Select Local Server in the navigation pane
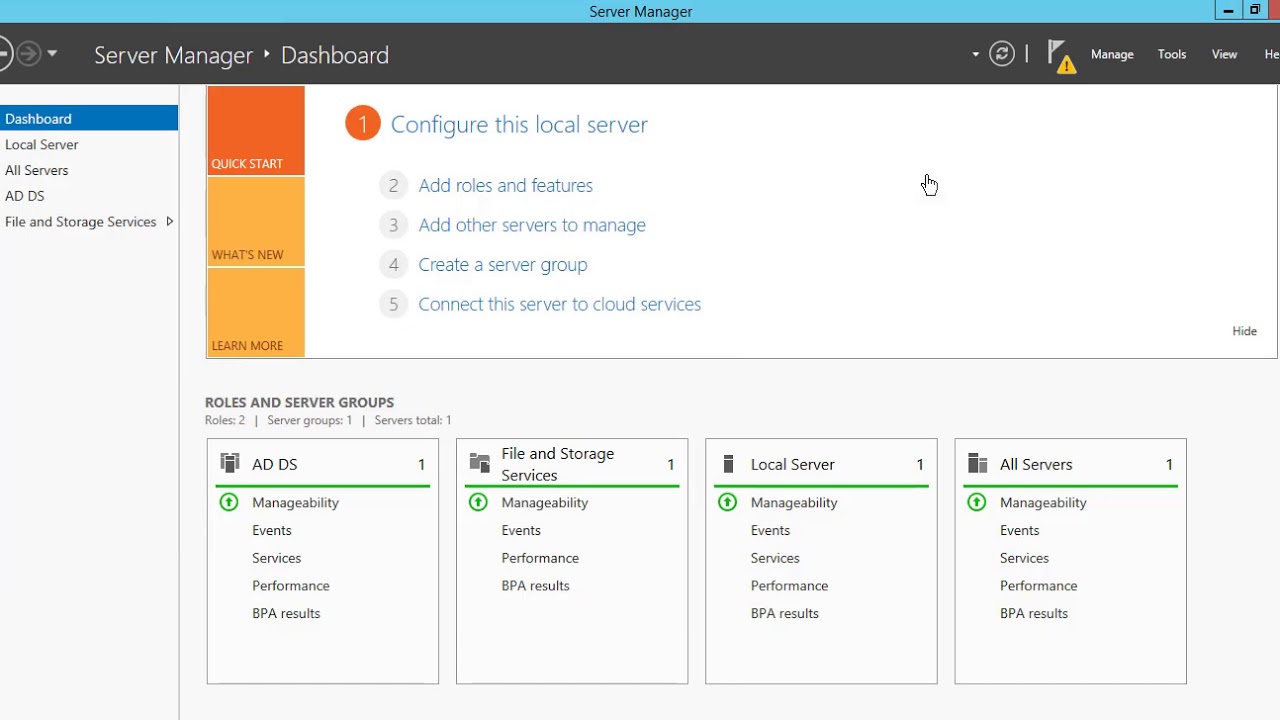The width and height of the screenshot is (1280, 720). point(89,144)
